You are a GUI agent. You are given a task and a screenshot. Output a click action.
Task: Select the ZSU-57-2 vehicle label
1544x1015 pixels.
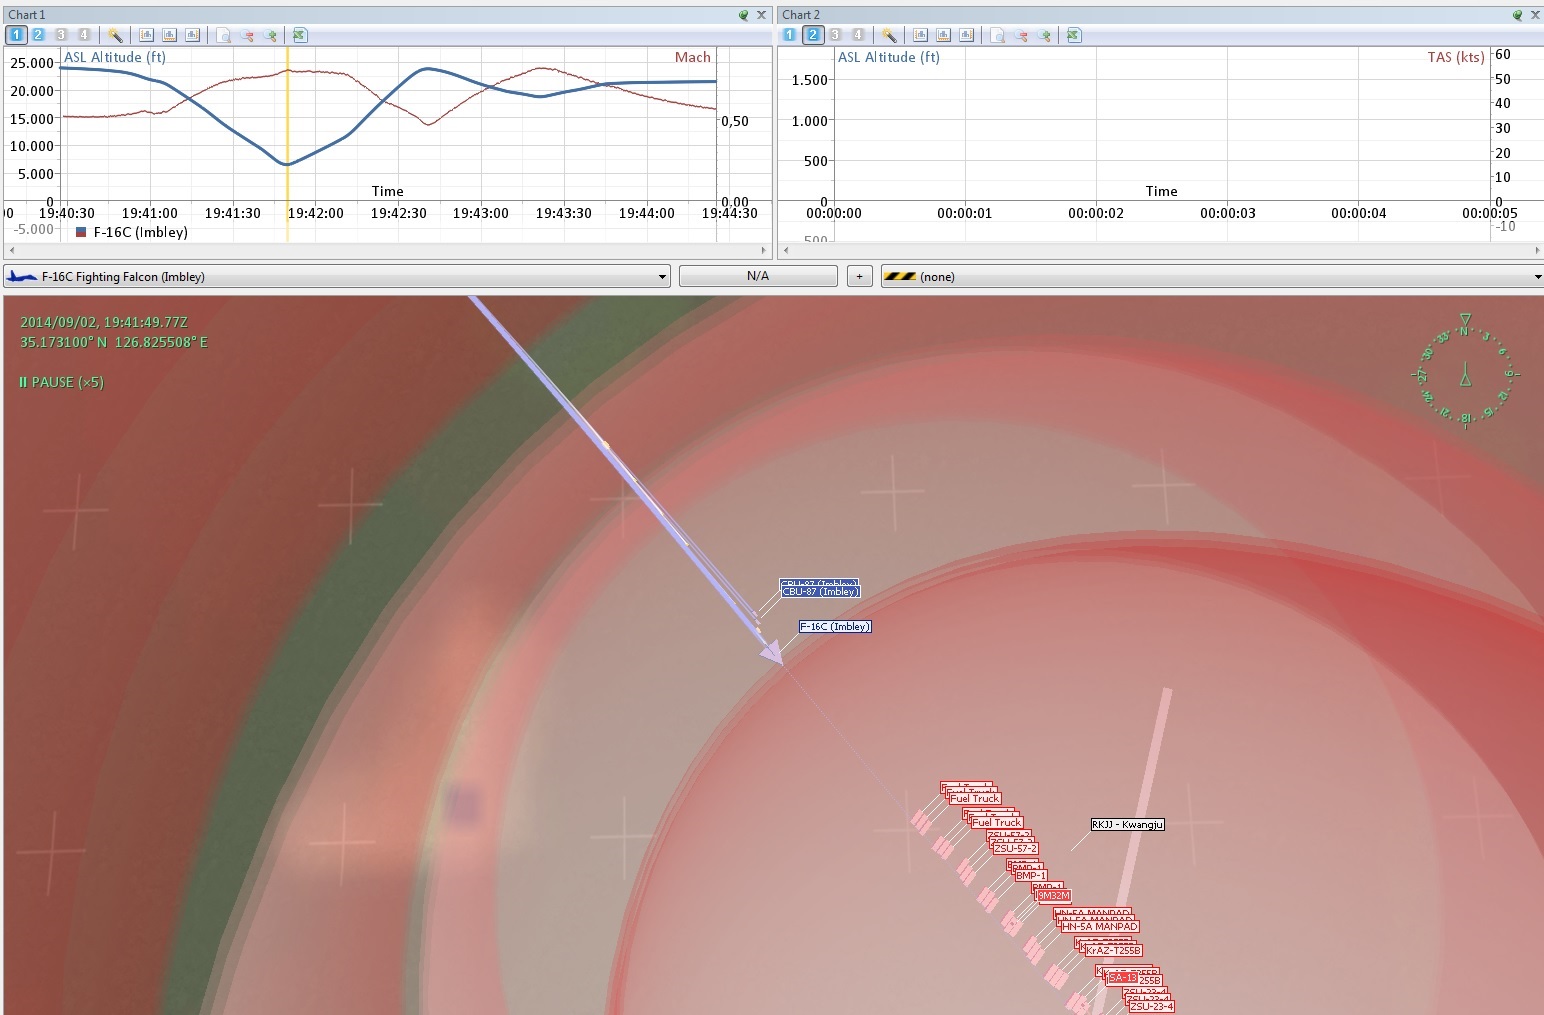1016,849
